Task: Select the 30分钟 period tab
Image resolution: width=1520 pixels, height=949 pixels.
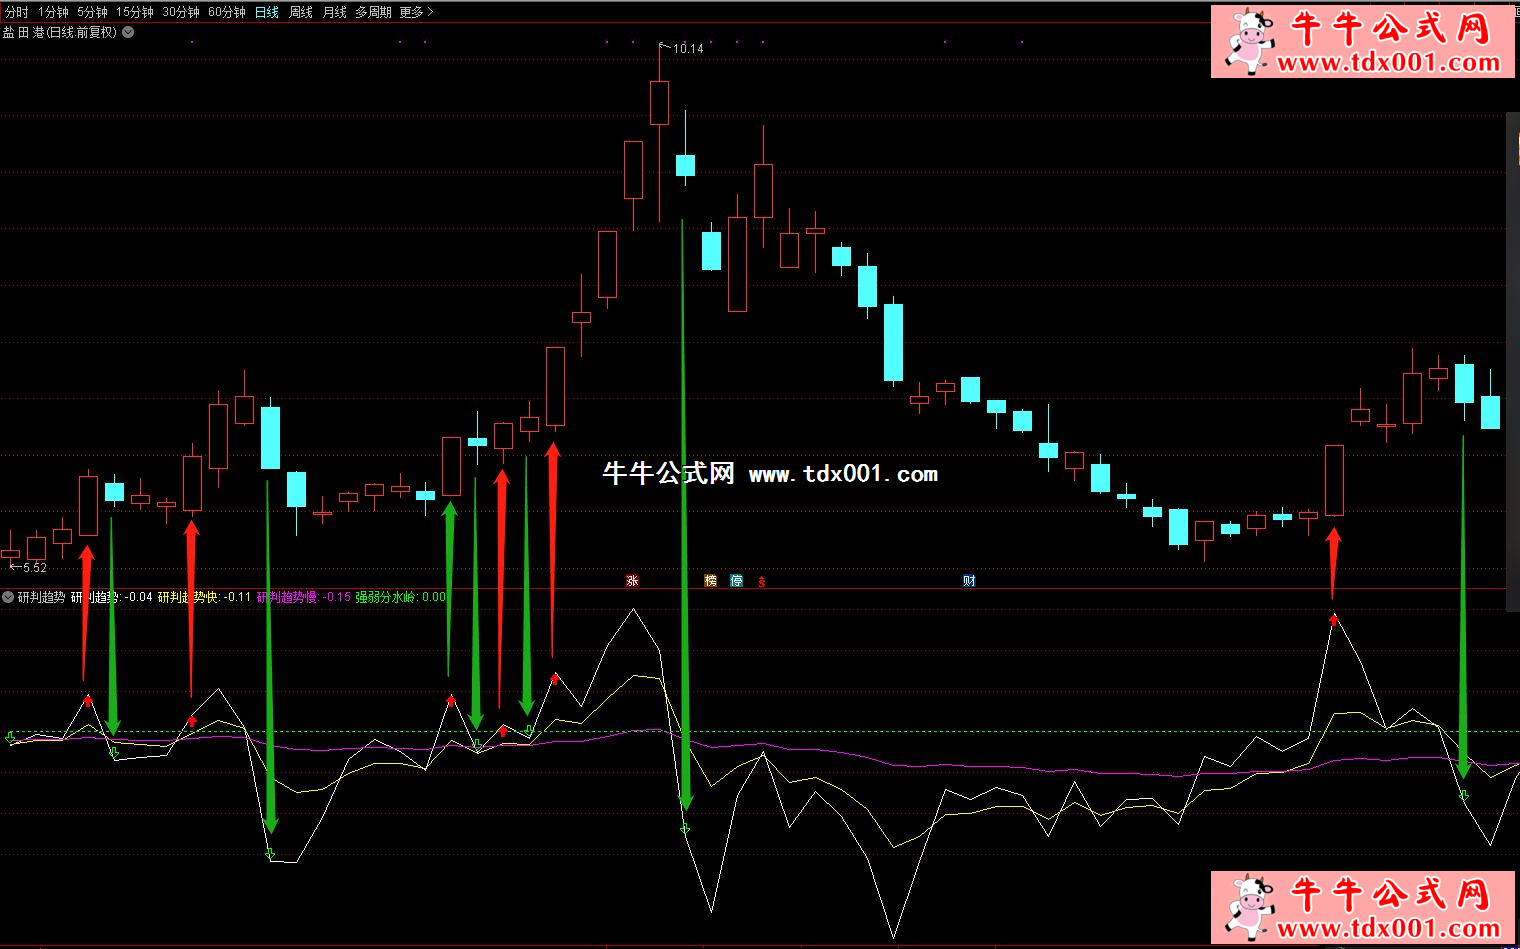Action: [181, 12]
